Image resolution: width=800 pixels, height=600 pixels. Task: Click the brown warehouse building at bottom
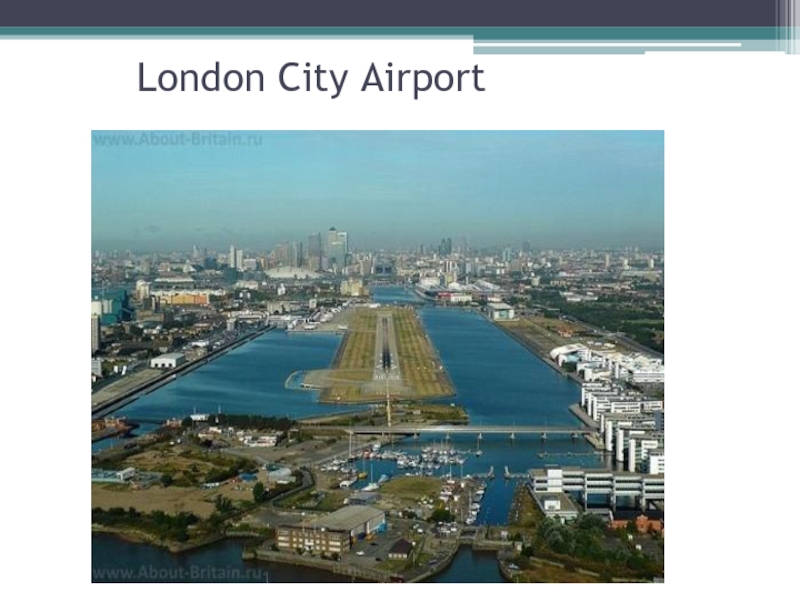click(331, 531)
